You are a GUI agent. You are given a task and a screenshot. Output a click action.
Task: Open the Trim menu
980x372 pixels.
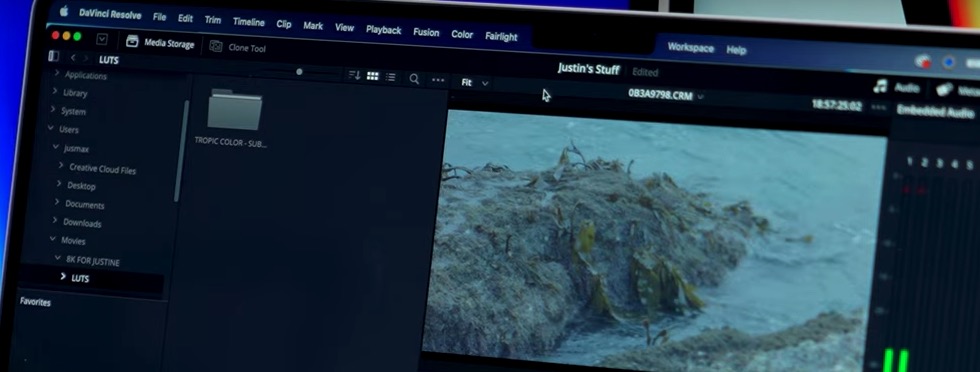(x=212, y=20)
